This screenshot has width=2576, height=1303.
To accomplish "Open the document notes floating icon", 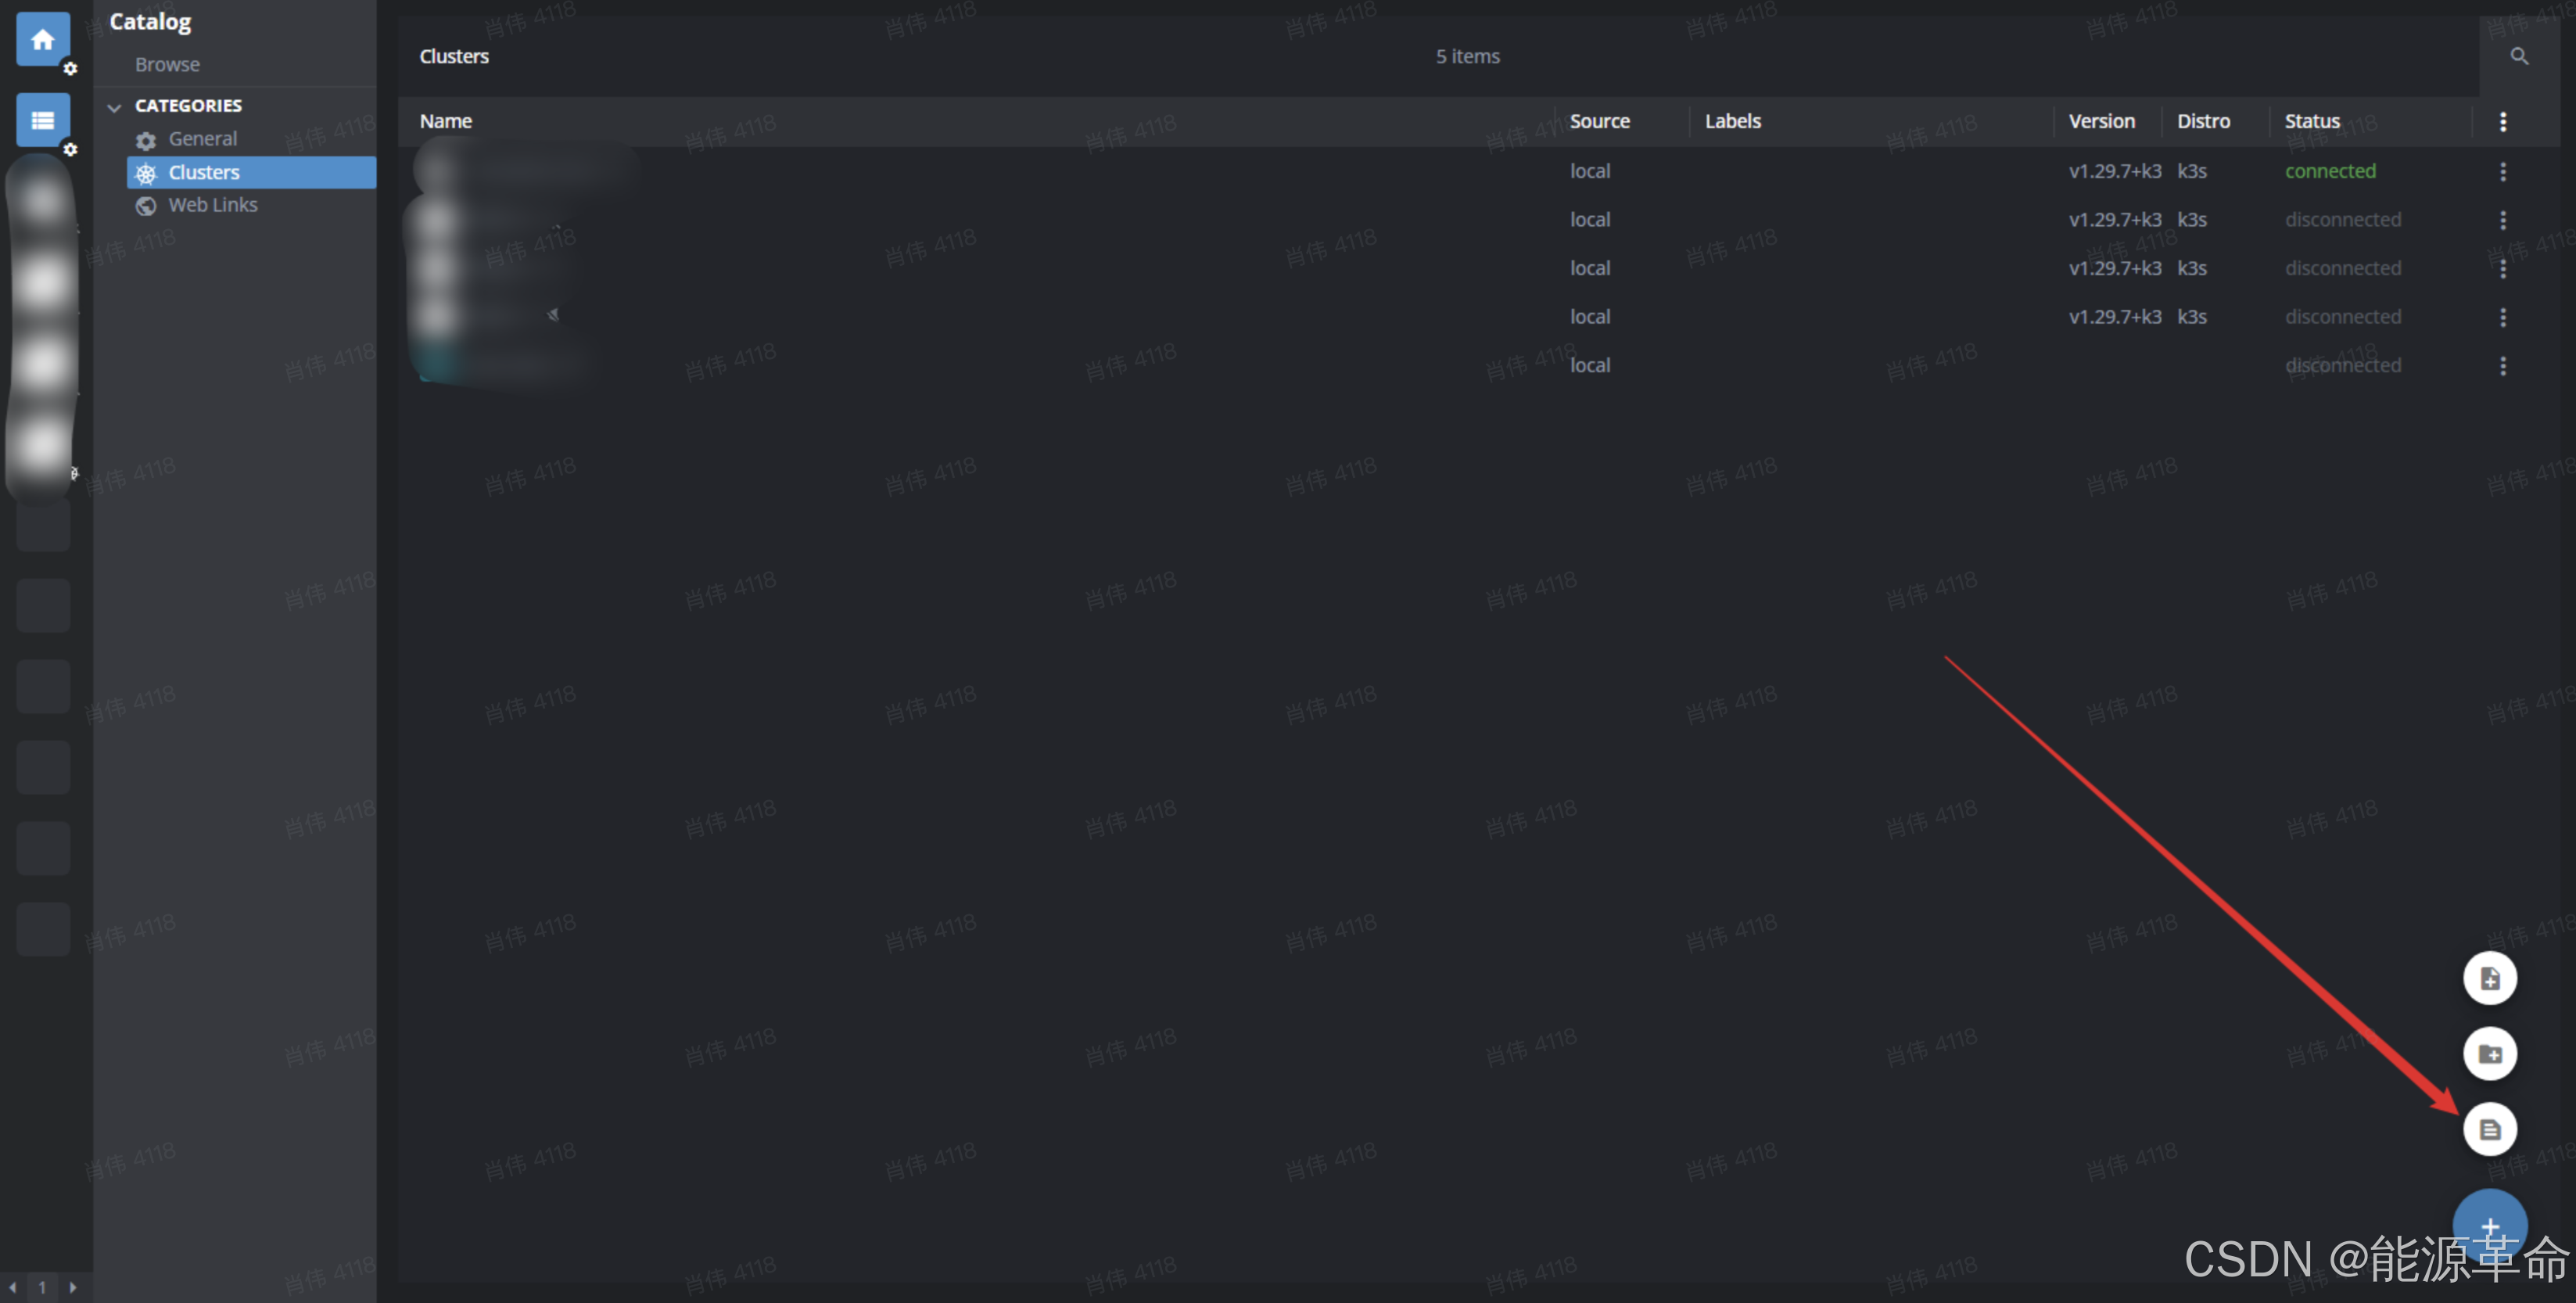I will click(x=2490, y=1129).
